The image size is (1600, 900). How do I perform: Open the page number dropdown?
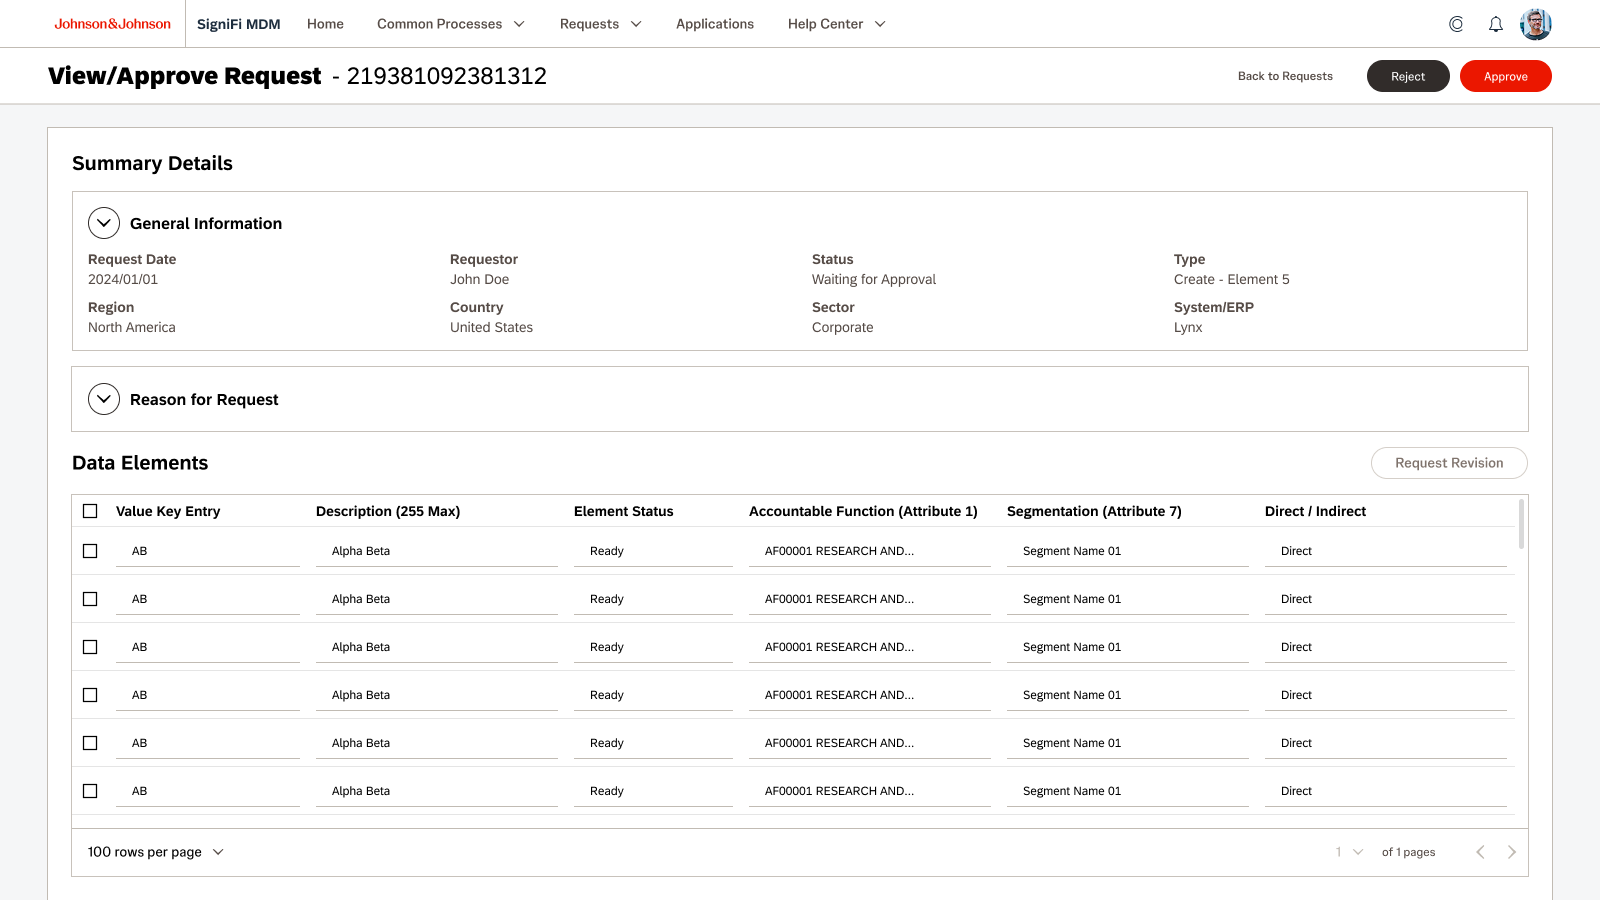click(1349, 852)
